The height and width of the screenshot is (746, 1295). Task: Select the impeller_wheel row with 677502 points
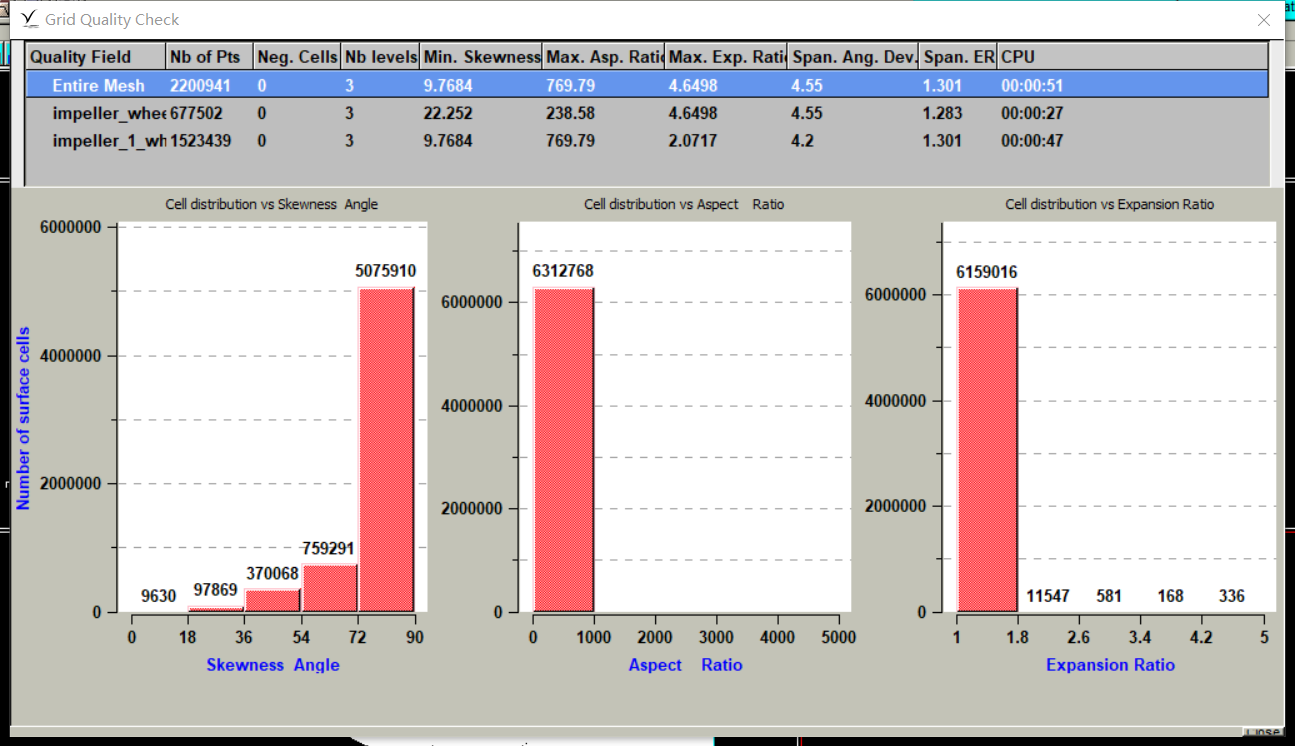[x=108, y=113]
